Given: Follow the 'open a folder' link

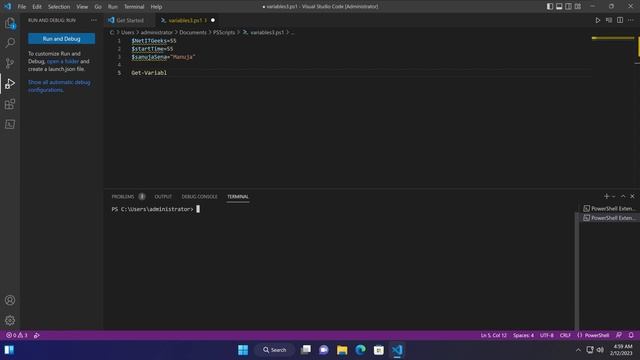Looking at the screenshot, I should coord(63,61).
